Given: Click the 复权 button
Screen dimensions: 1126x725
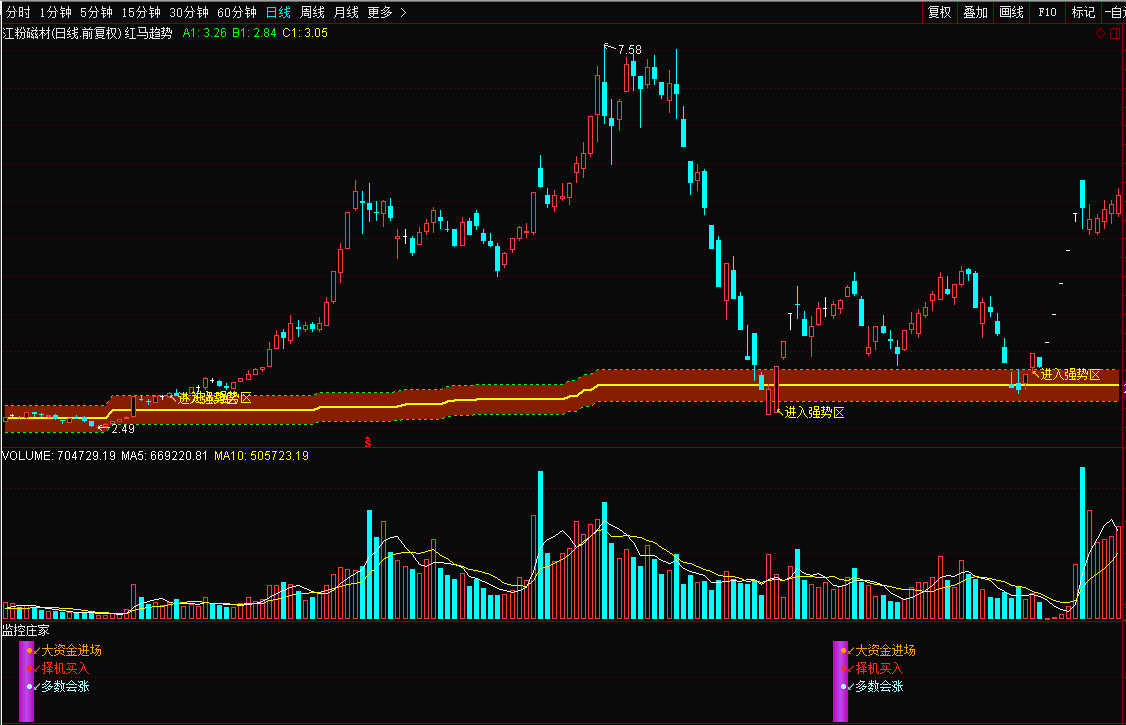Looking at the screenshot, I should pos(939,12).
